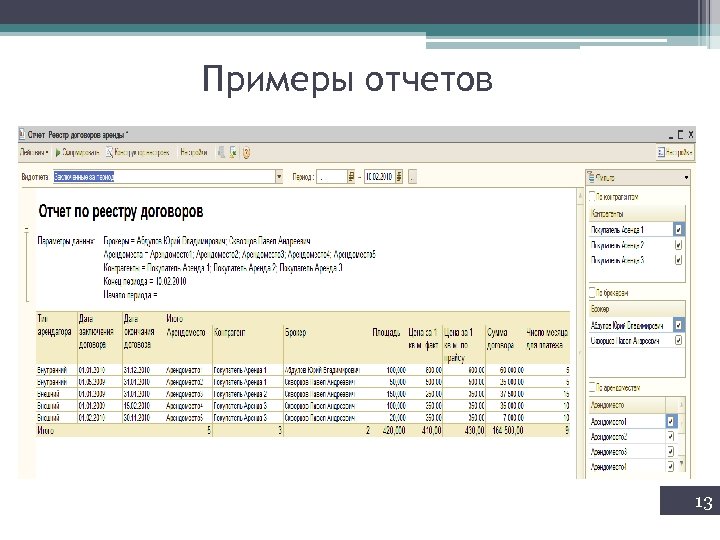Image resolution: width=720 pixels, height=540 pixels.
Task: Open the Вид отчета dropdown arrow
Action: click(279, 177)
